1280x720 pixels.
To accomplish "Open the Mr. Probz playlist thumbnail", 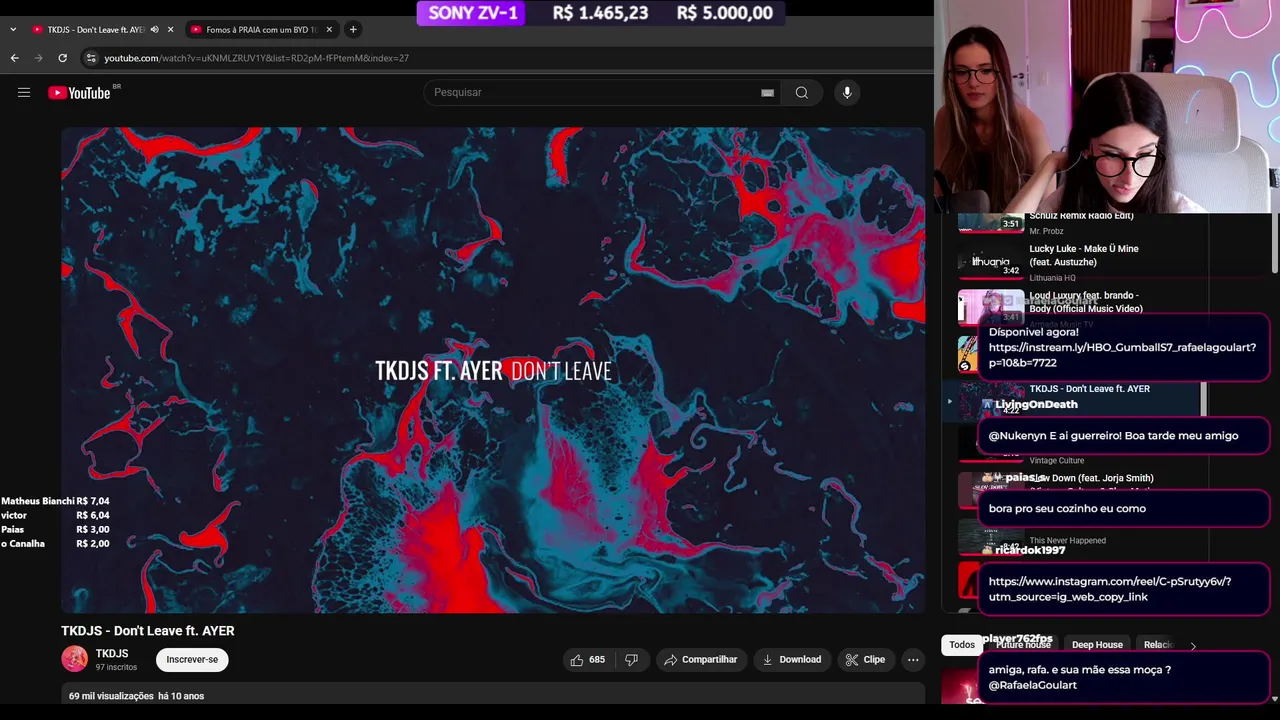I will [x=991, y=221].
